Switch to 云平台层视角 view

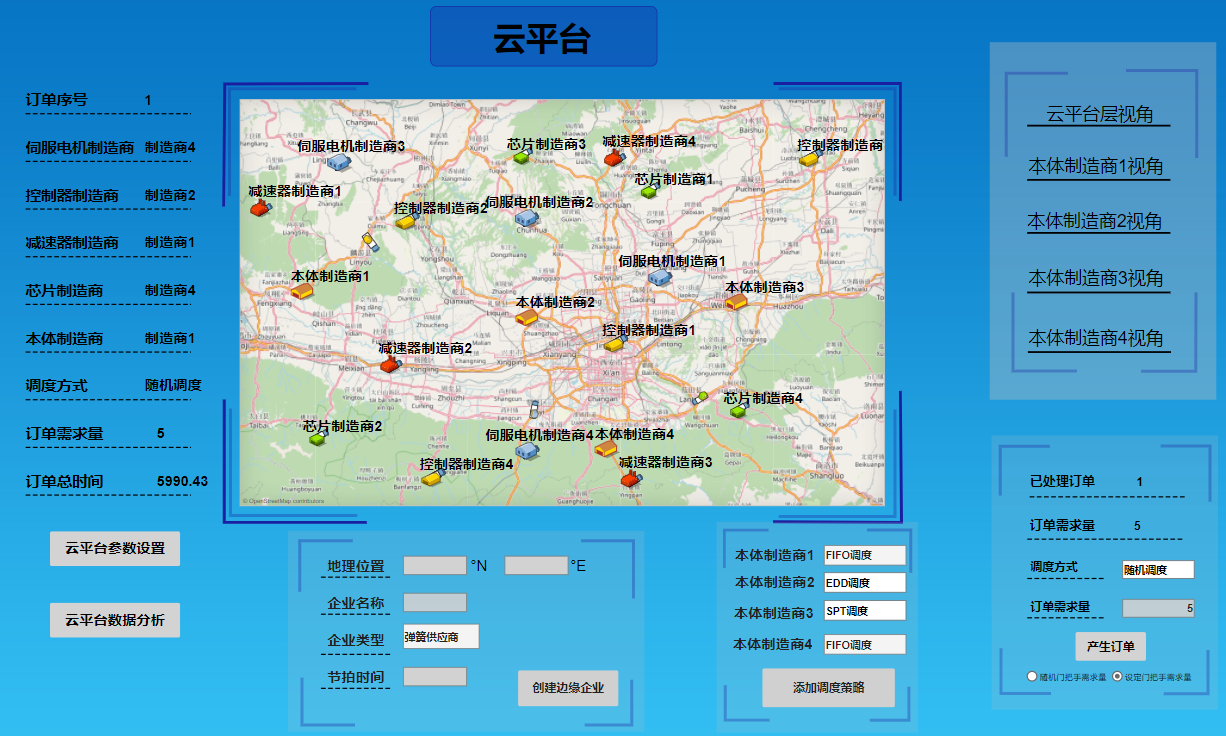1097,114
